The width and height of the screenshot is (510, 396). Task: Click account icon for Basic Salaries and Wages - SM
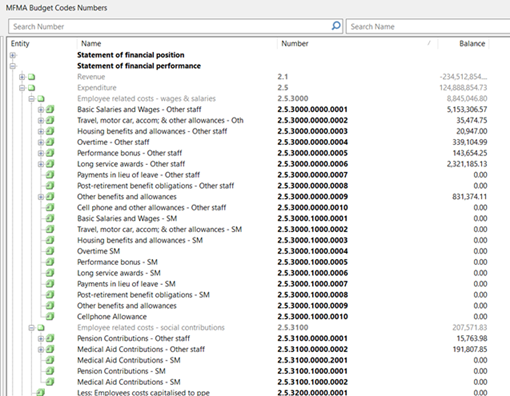(50, 218)
